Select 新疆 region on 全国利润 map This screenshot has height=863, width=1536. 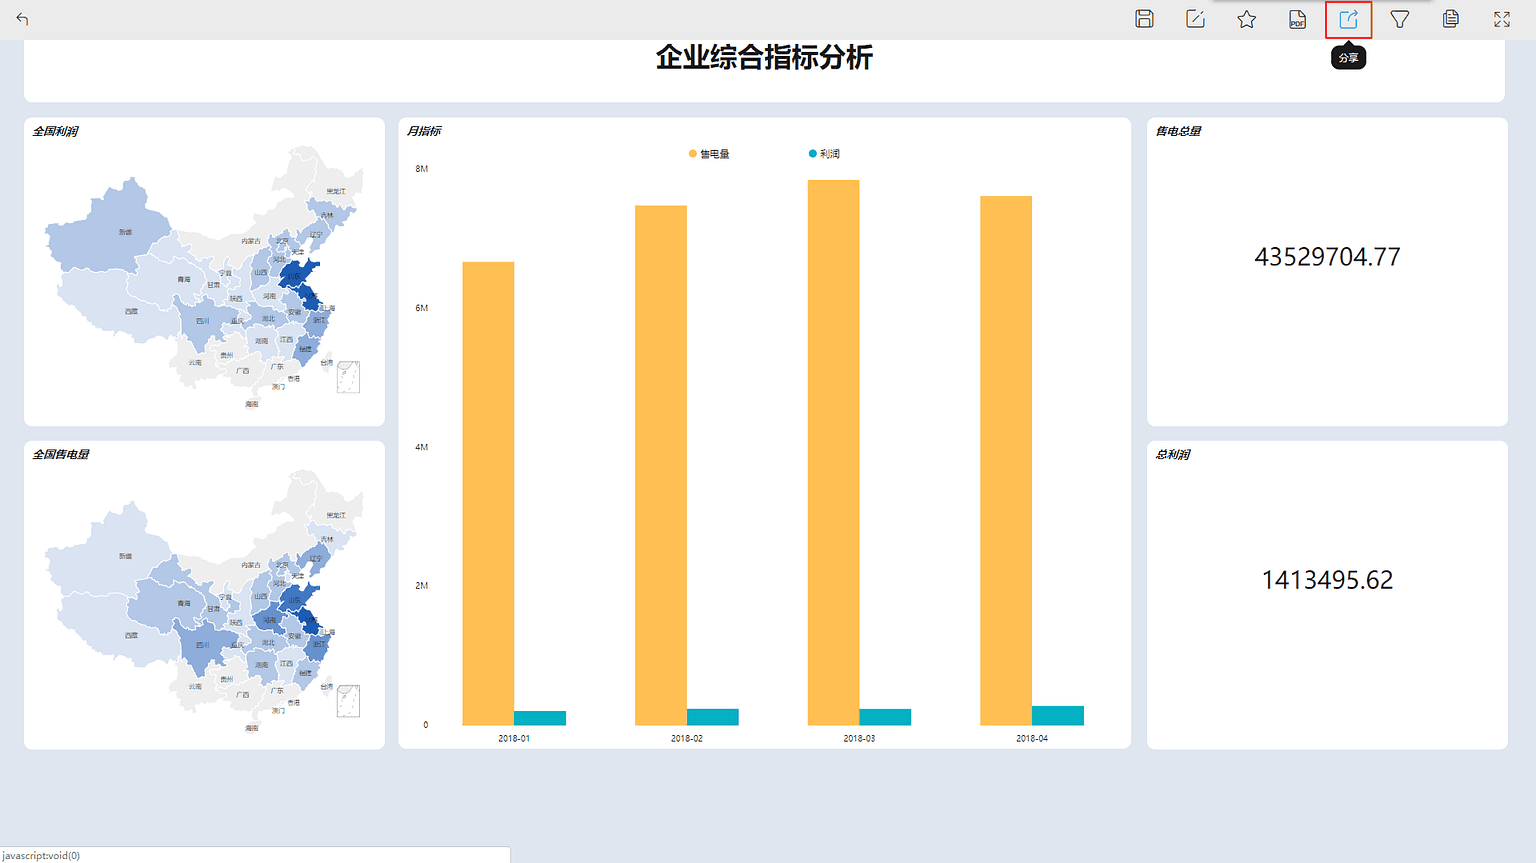pos(110,228)
